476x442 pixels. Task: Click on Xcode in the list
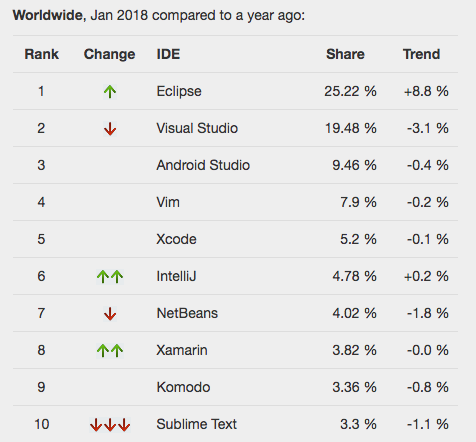(x=176, y=239)
